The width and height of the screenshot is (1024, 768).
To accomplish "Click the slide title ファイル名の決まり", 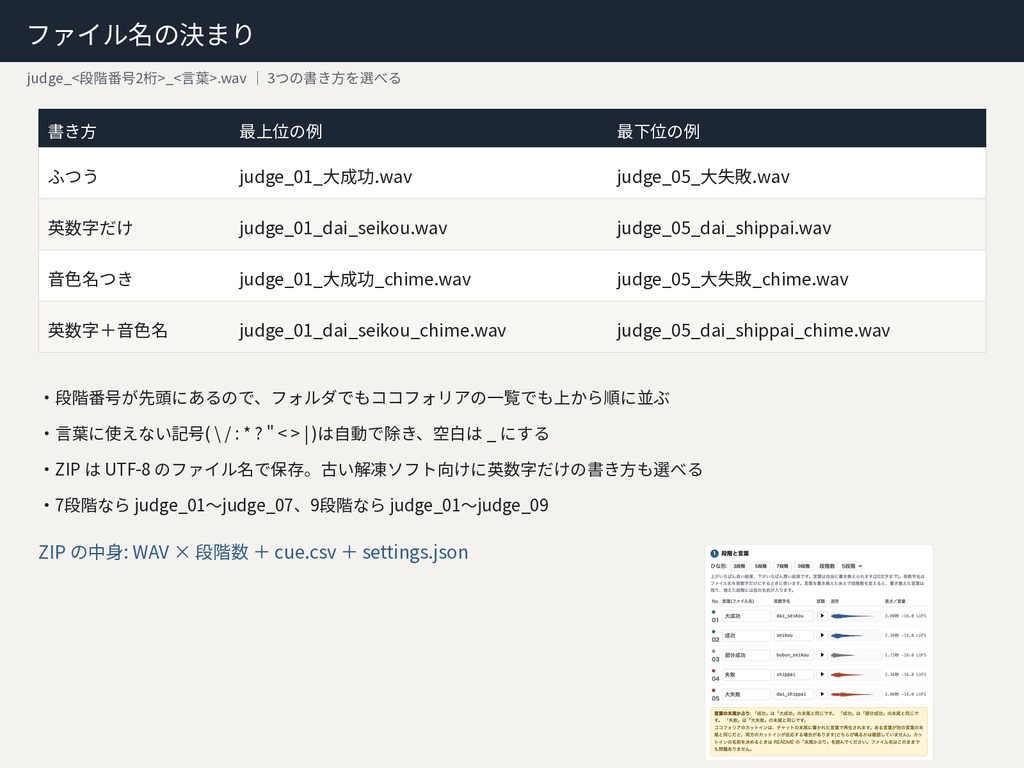I will tap(140, 34).
